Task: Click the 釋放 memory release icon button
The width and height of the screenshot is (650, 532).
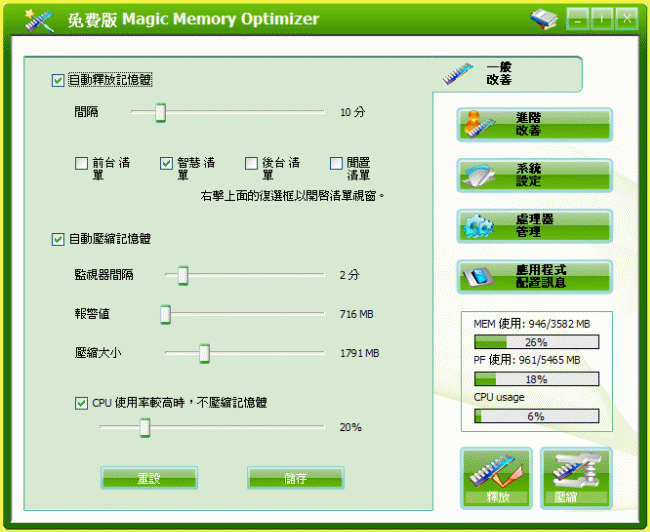Action: point(496,478)
